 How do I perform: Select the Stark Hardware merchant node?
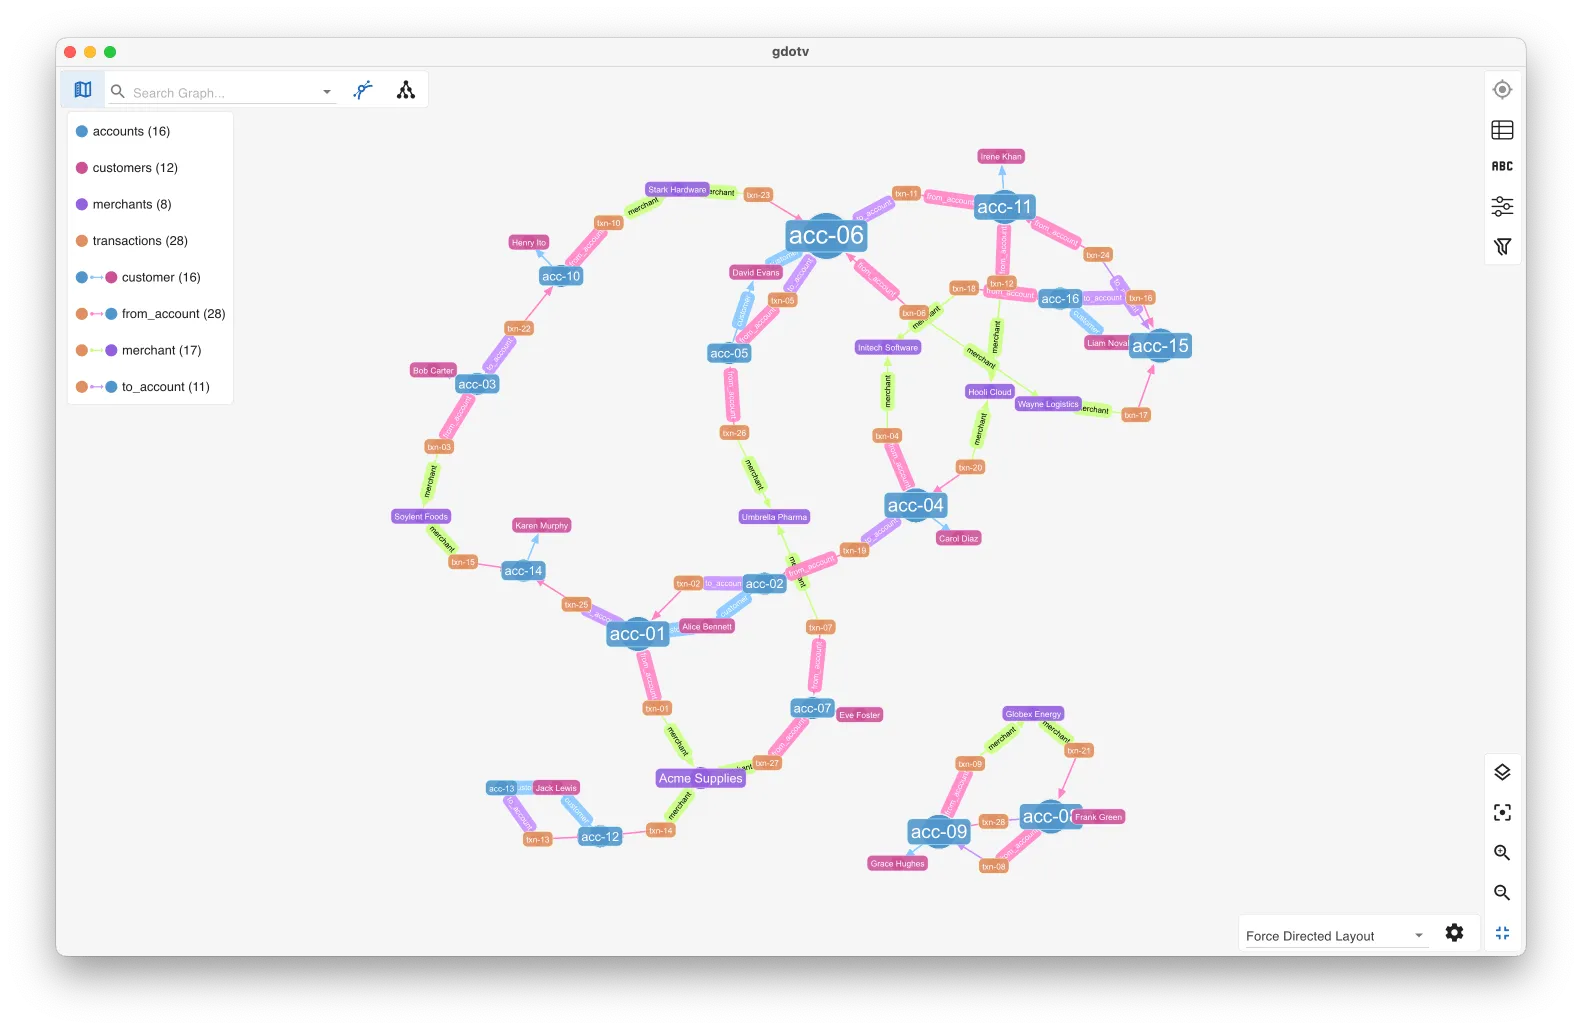click(677, 189)
